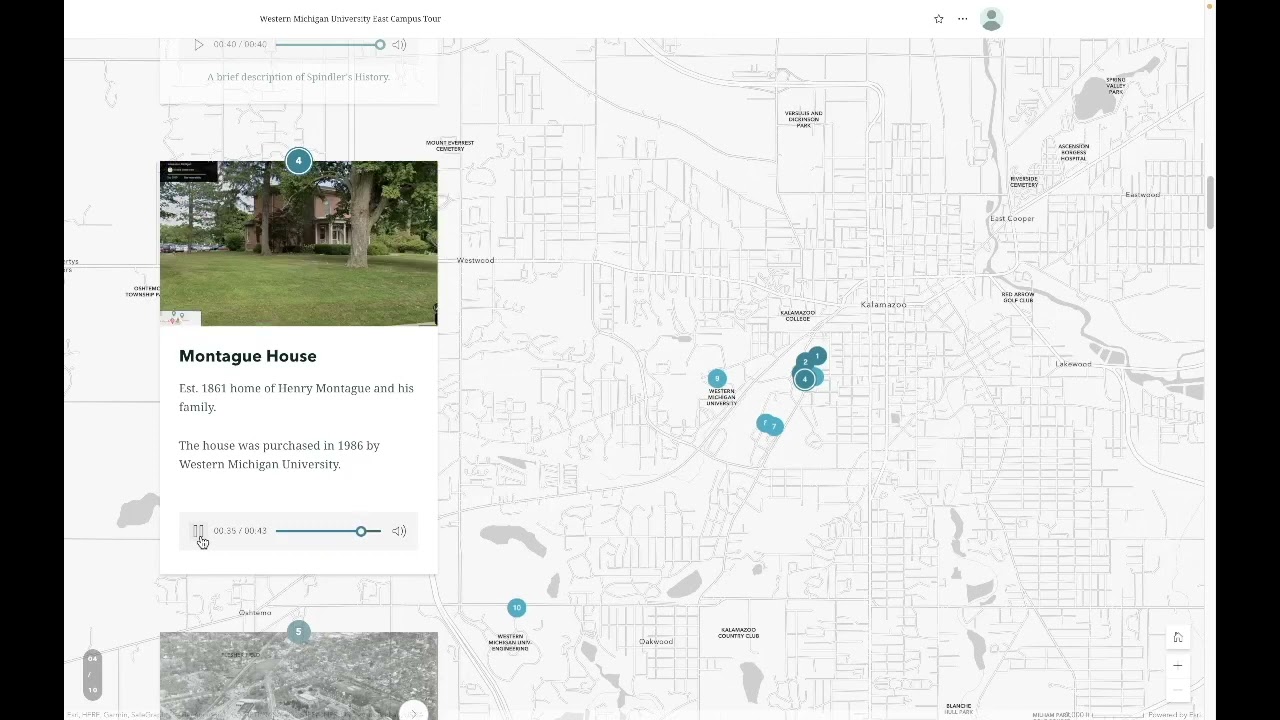The image size is (1280, 720).
Task: Click the 'Est. 1861 home of Henry Montague' text
Action: tap(296, 397)
